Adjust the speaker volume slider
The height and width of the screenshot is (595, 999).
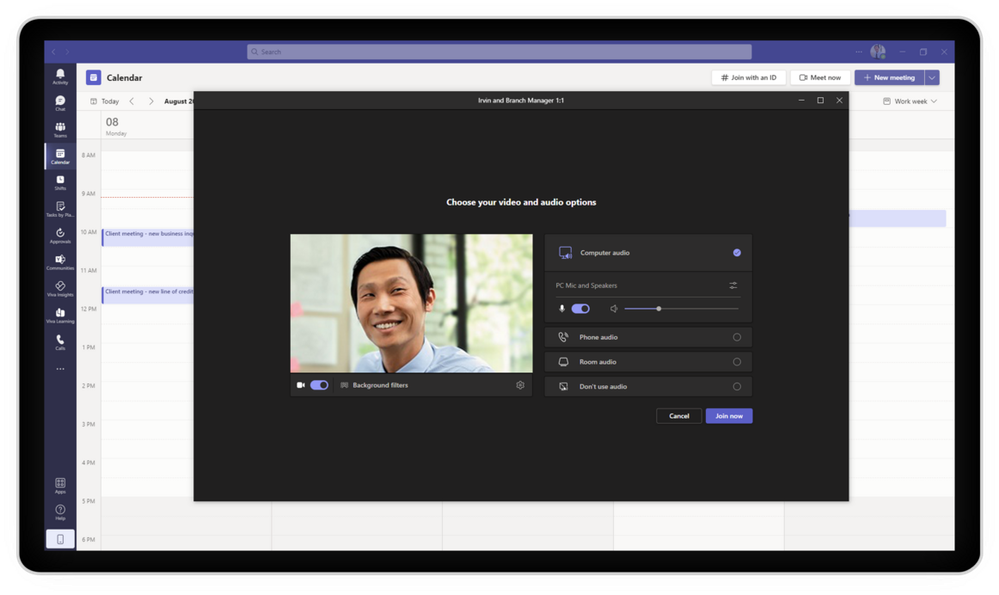pos(681,308)
